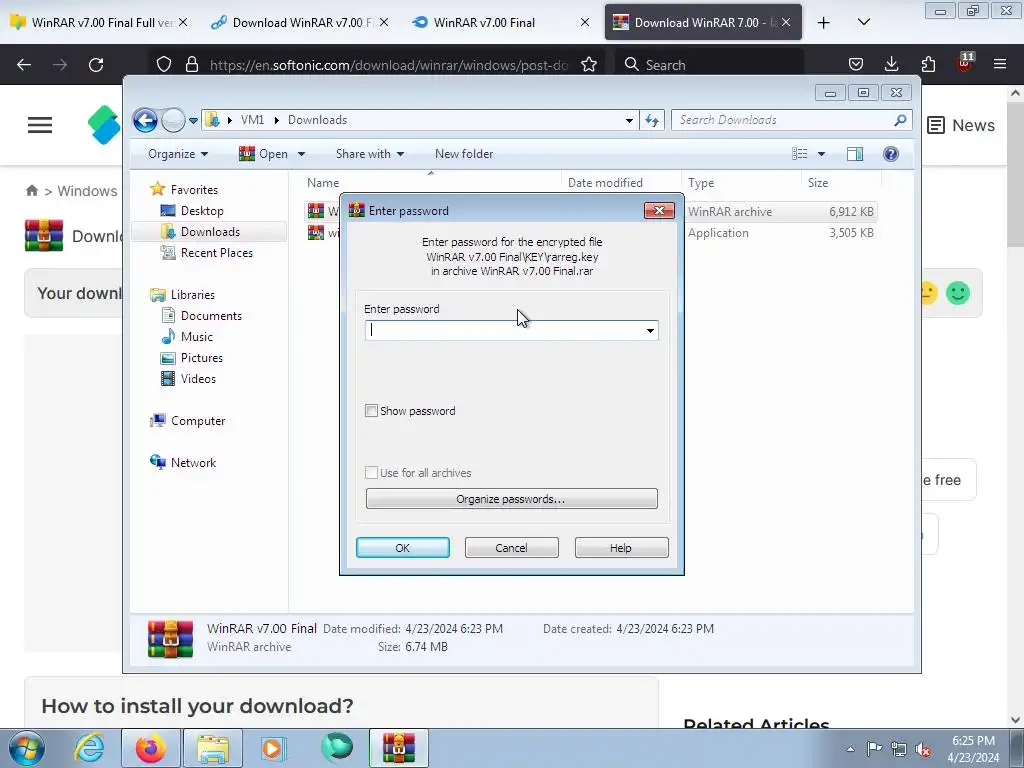Open the Firefox extensions icon

[928, 64]
